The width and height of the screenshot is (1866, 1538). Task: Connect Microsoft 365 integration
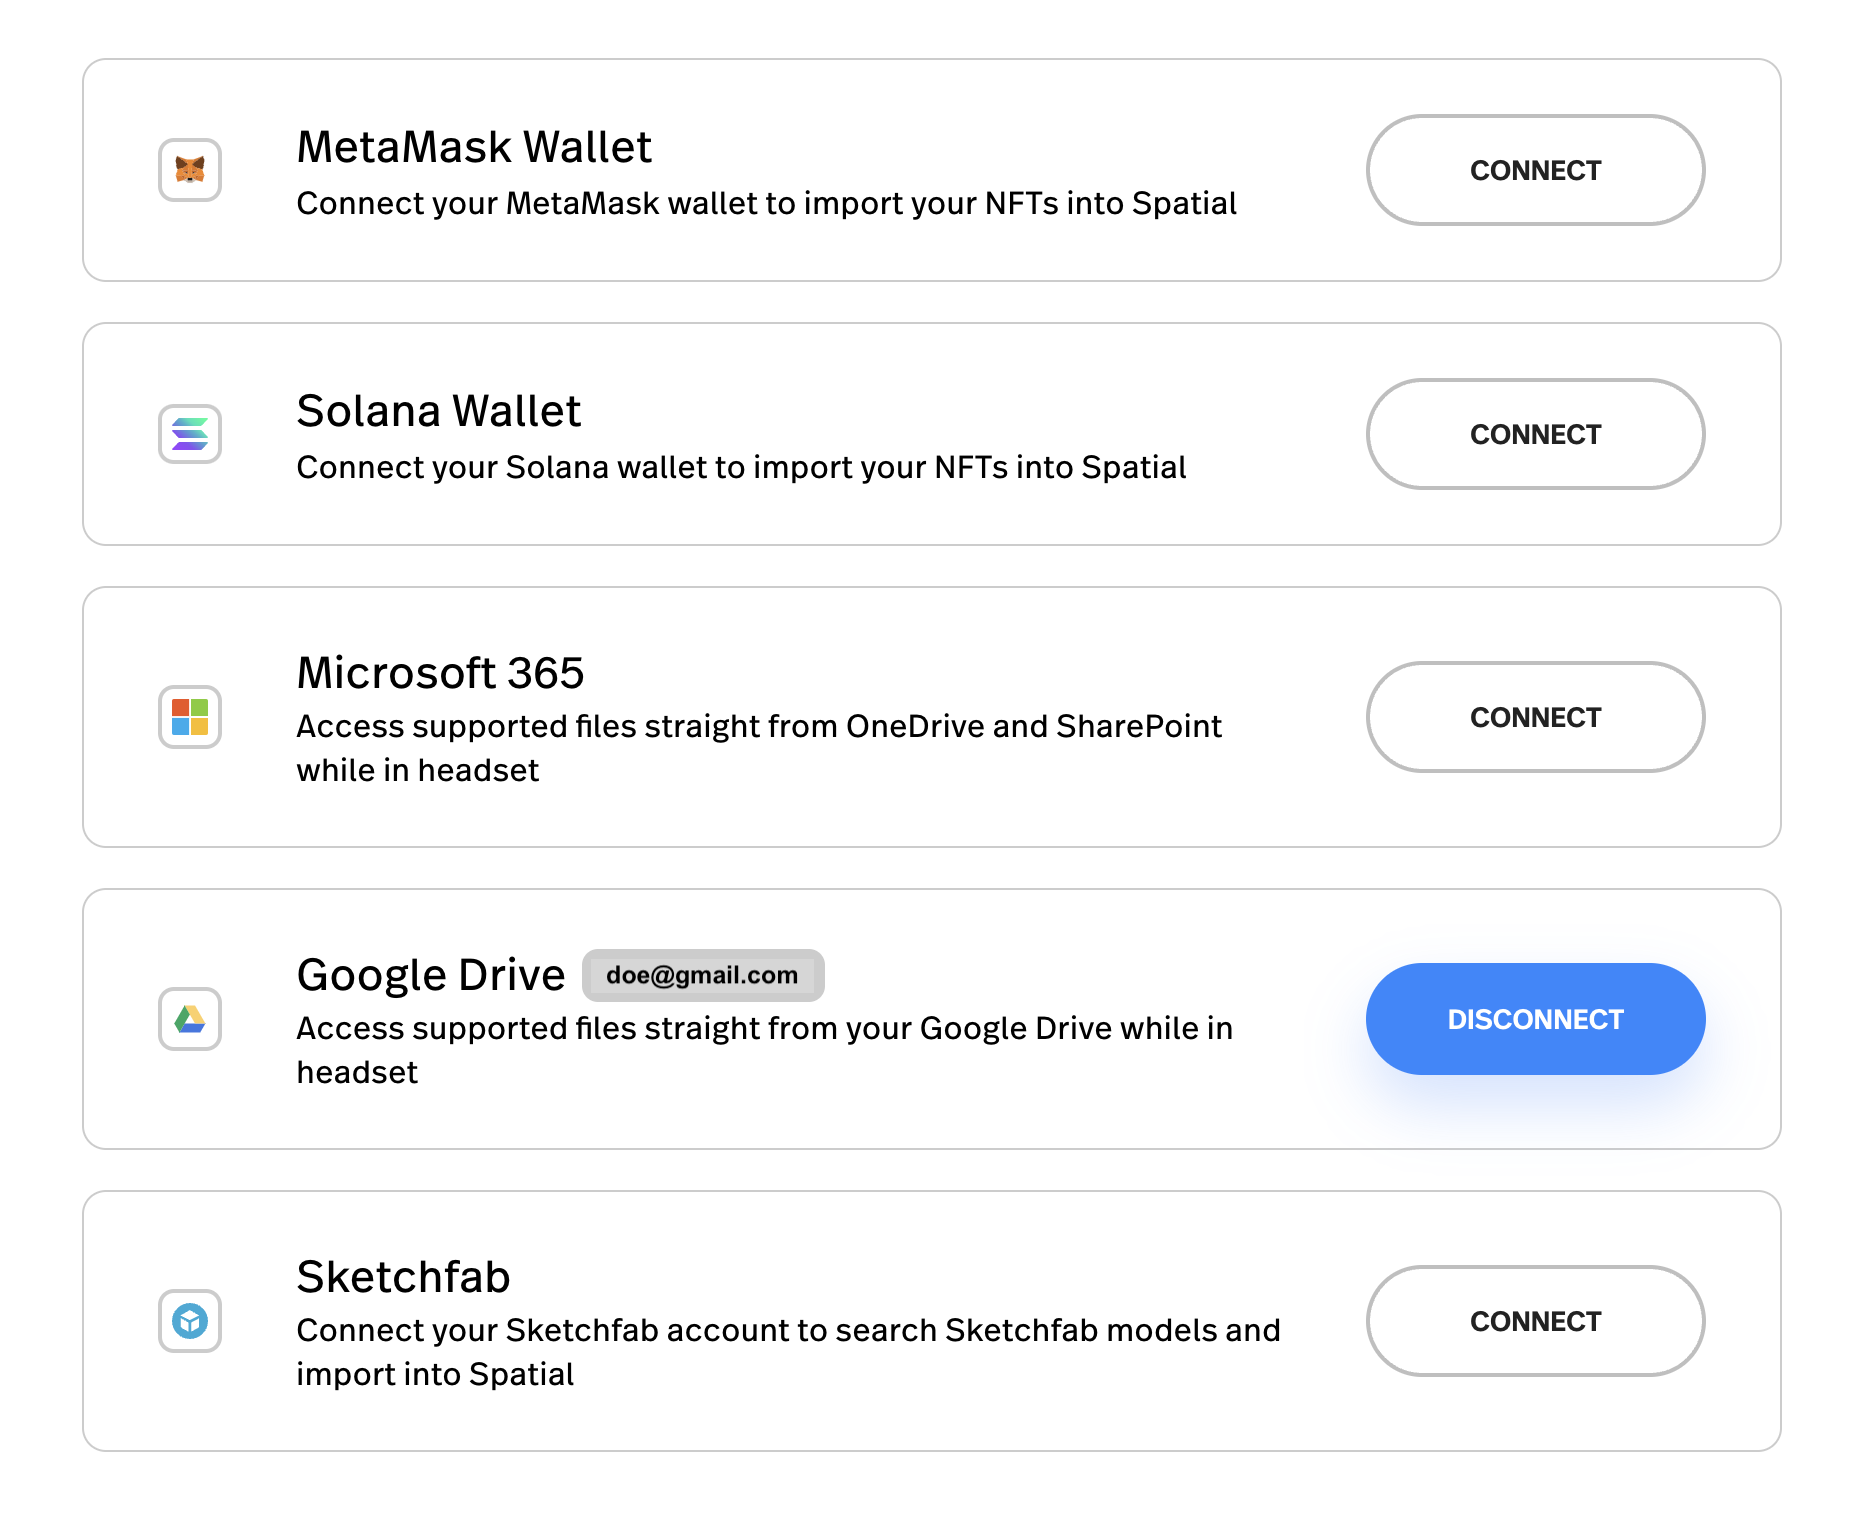(1535, 717)
